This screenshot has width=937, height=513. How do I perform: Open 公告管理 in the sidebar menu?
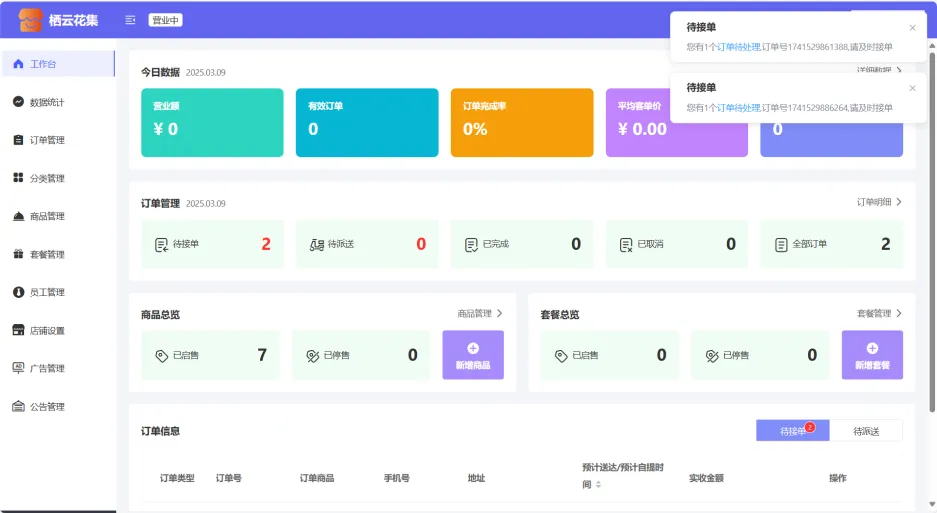click(46, 406)
